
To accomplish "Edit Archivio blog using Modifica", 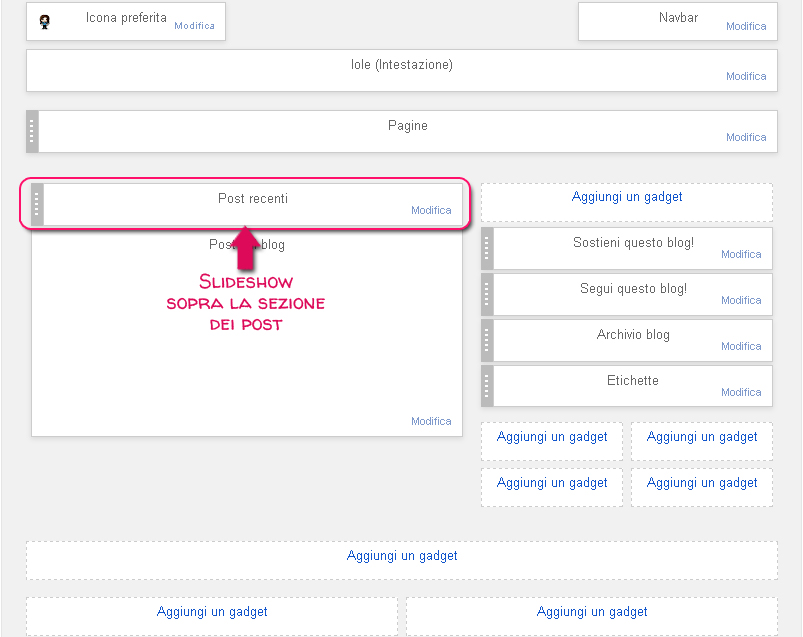I will [741, 346].
